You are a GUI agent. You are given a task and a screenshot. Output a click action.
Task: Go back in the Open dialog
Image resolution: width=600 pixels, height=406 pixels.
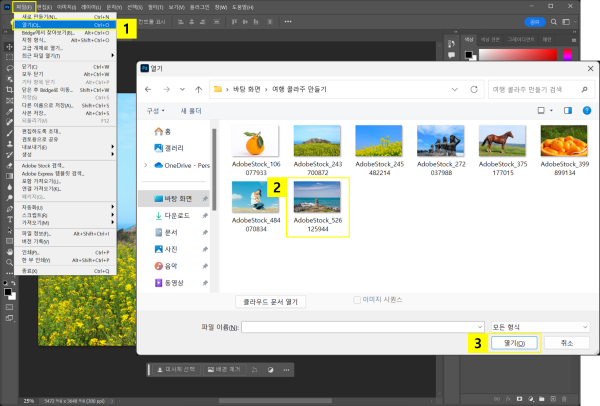click(x=148, y=89)
